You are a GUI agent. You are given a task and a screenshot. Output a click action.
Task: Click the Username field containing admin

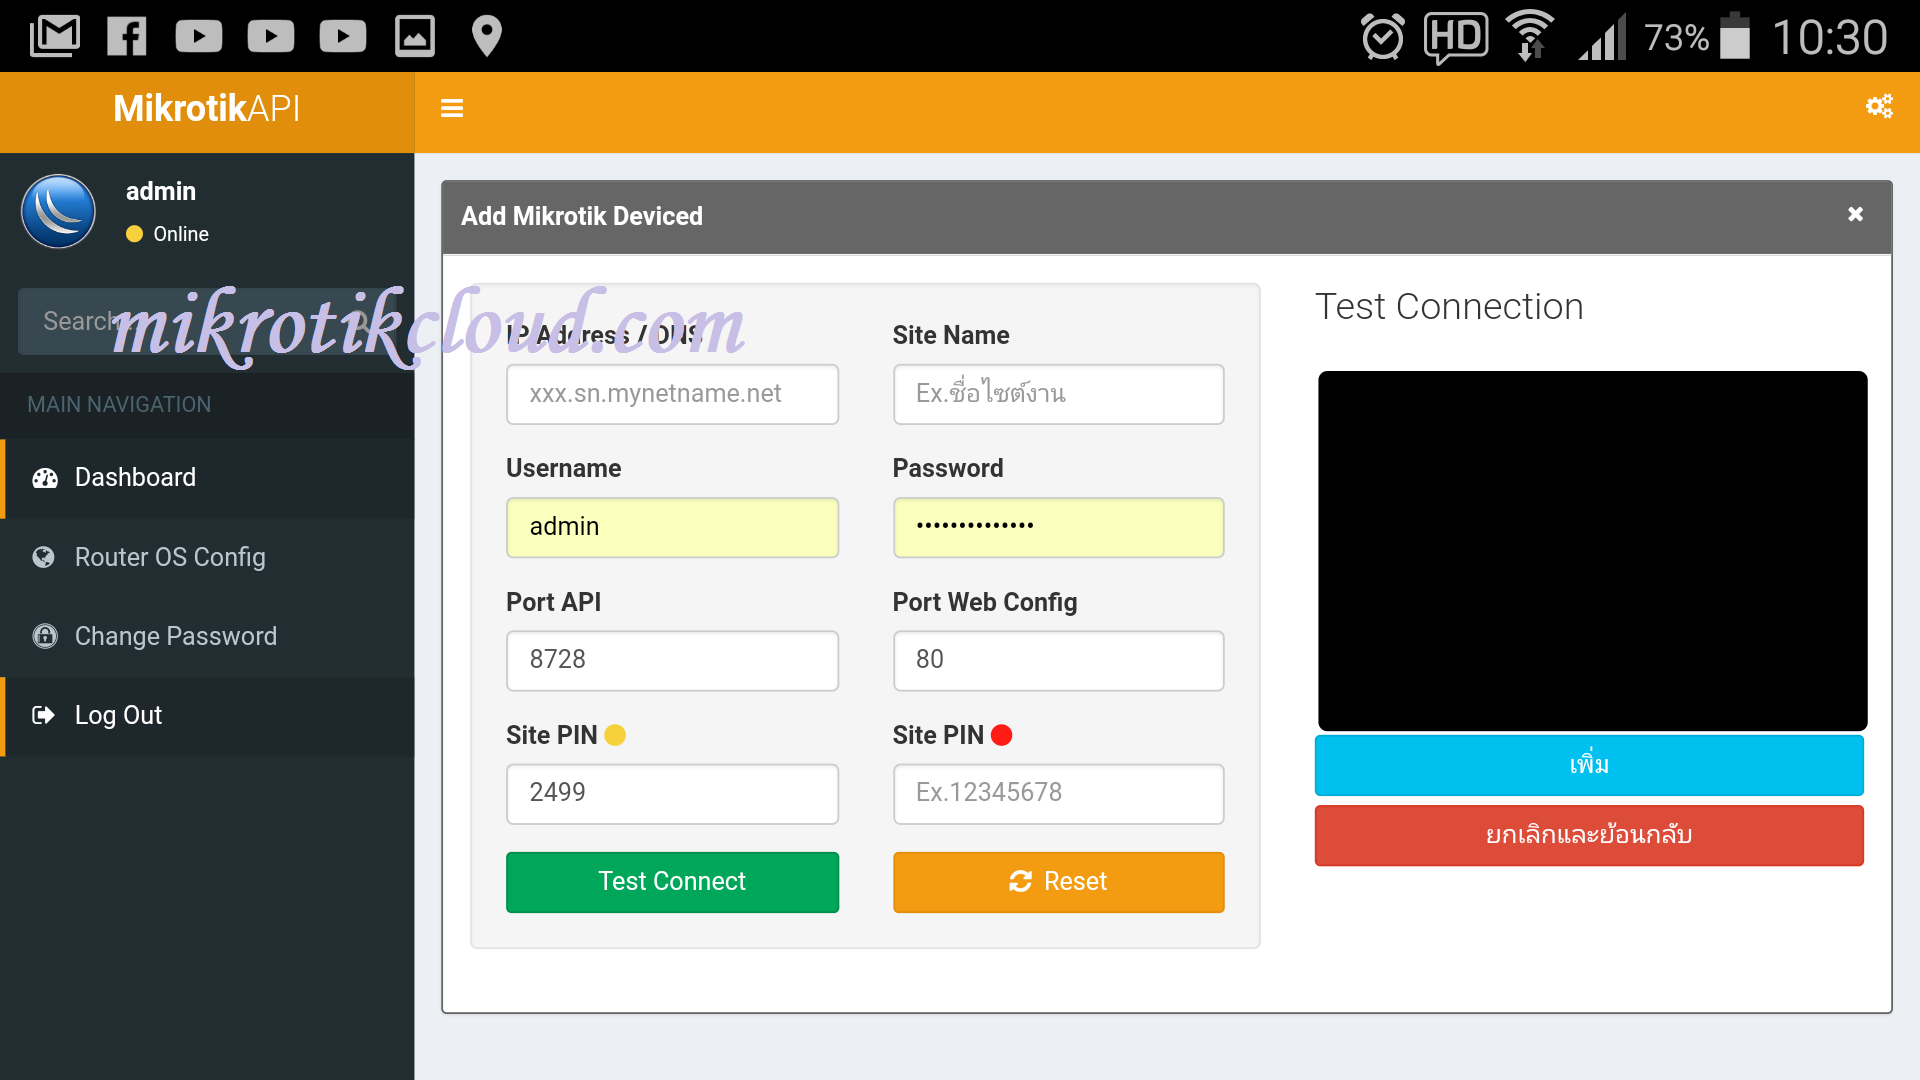pos(672,527)
